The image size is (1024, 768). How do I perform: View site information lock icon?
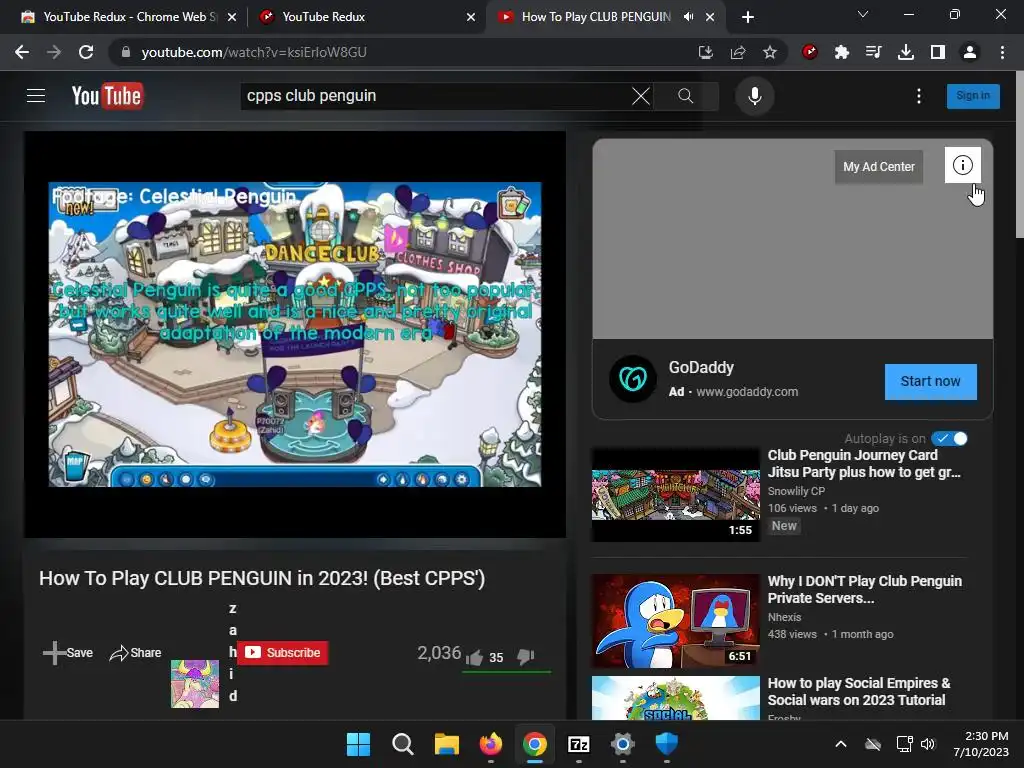coord(126,52)
